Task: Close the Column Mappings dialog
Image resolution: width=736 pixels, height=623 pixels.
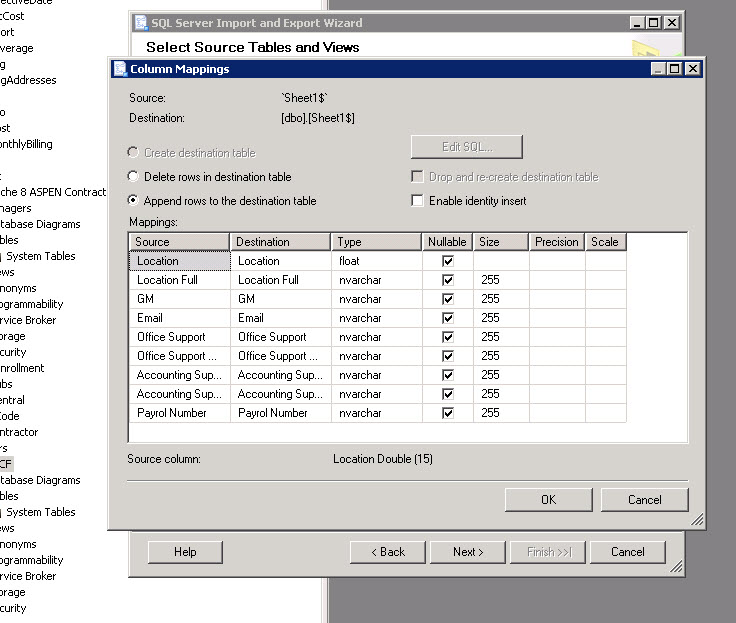Action: click(692, 69)
